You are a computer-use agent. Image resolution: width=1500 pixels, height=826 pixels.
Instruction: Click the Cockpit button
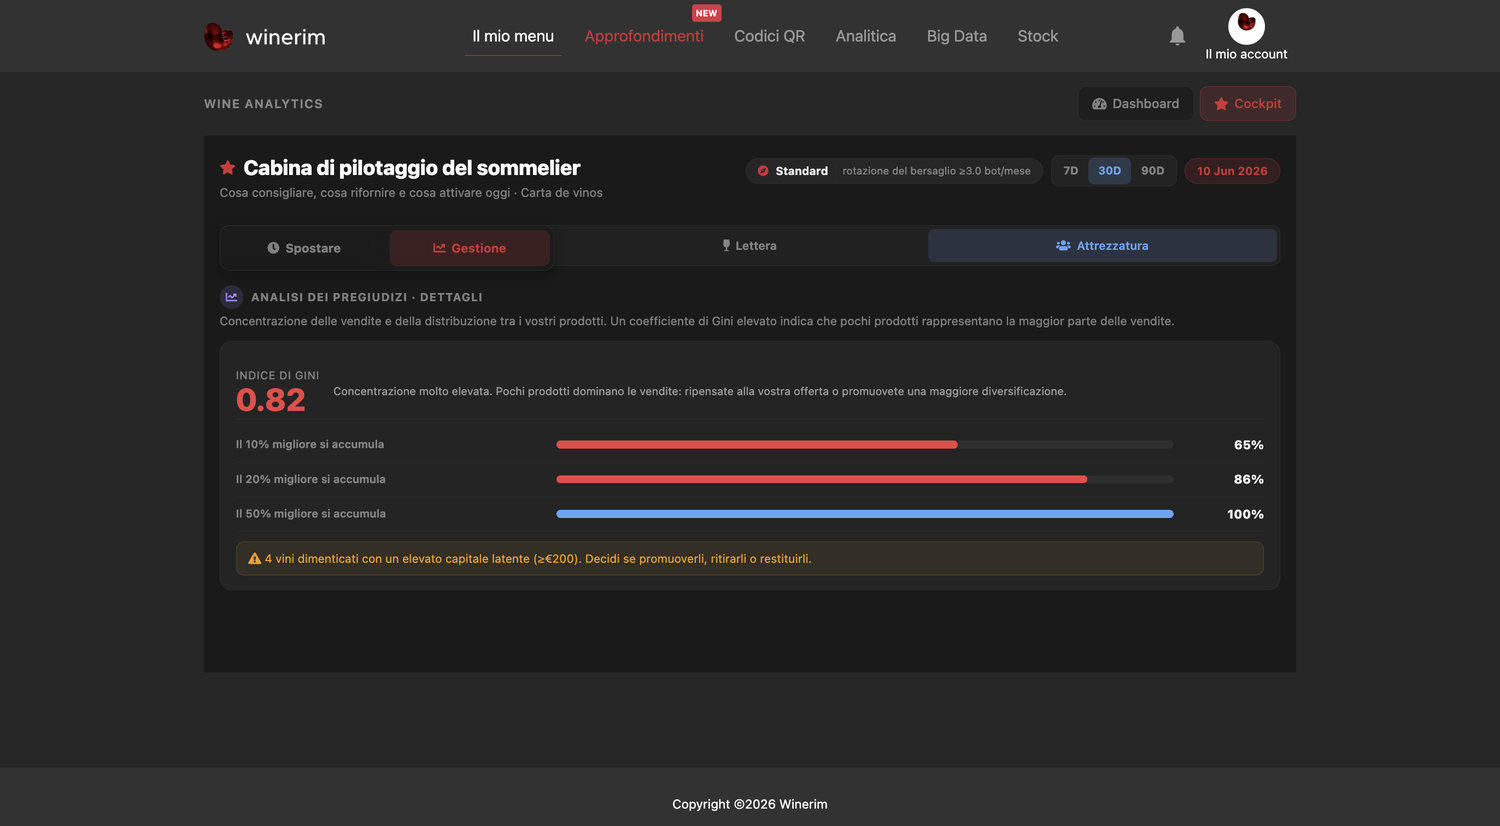click(1248, 104)
